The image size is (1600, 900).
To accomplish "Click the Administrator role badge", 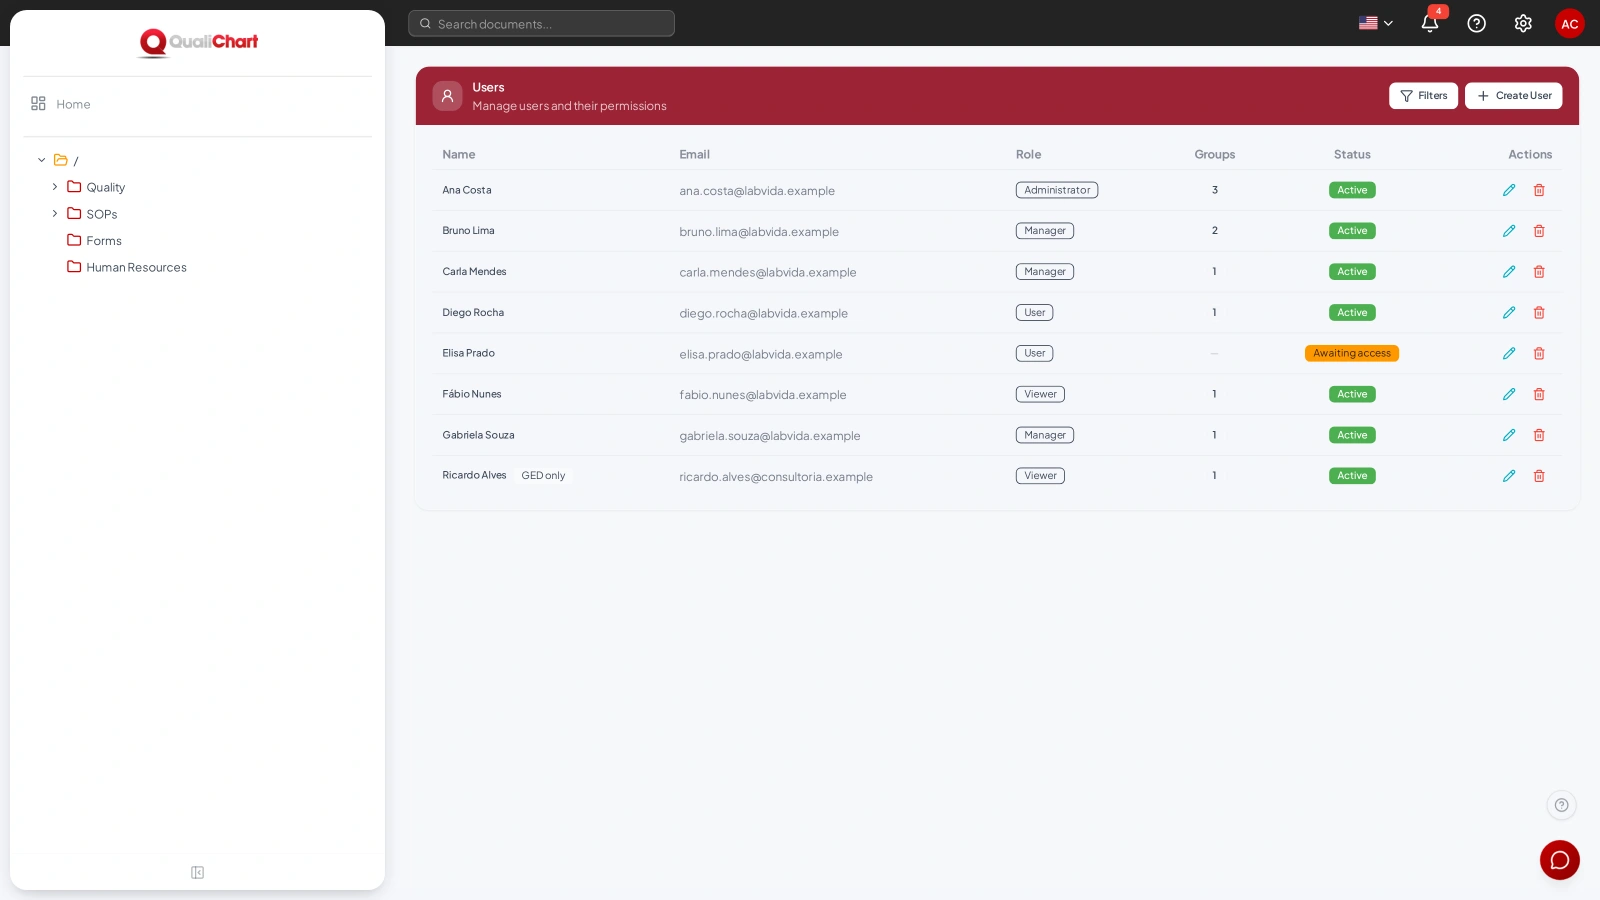I will coord(1057,190).
